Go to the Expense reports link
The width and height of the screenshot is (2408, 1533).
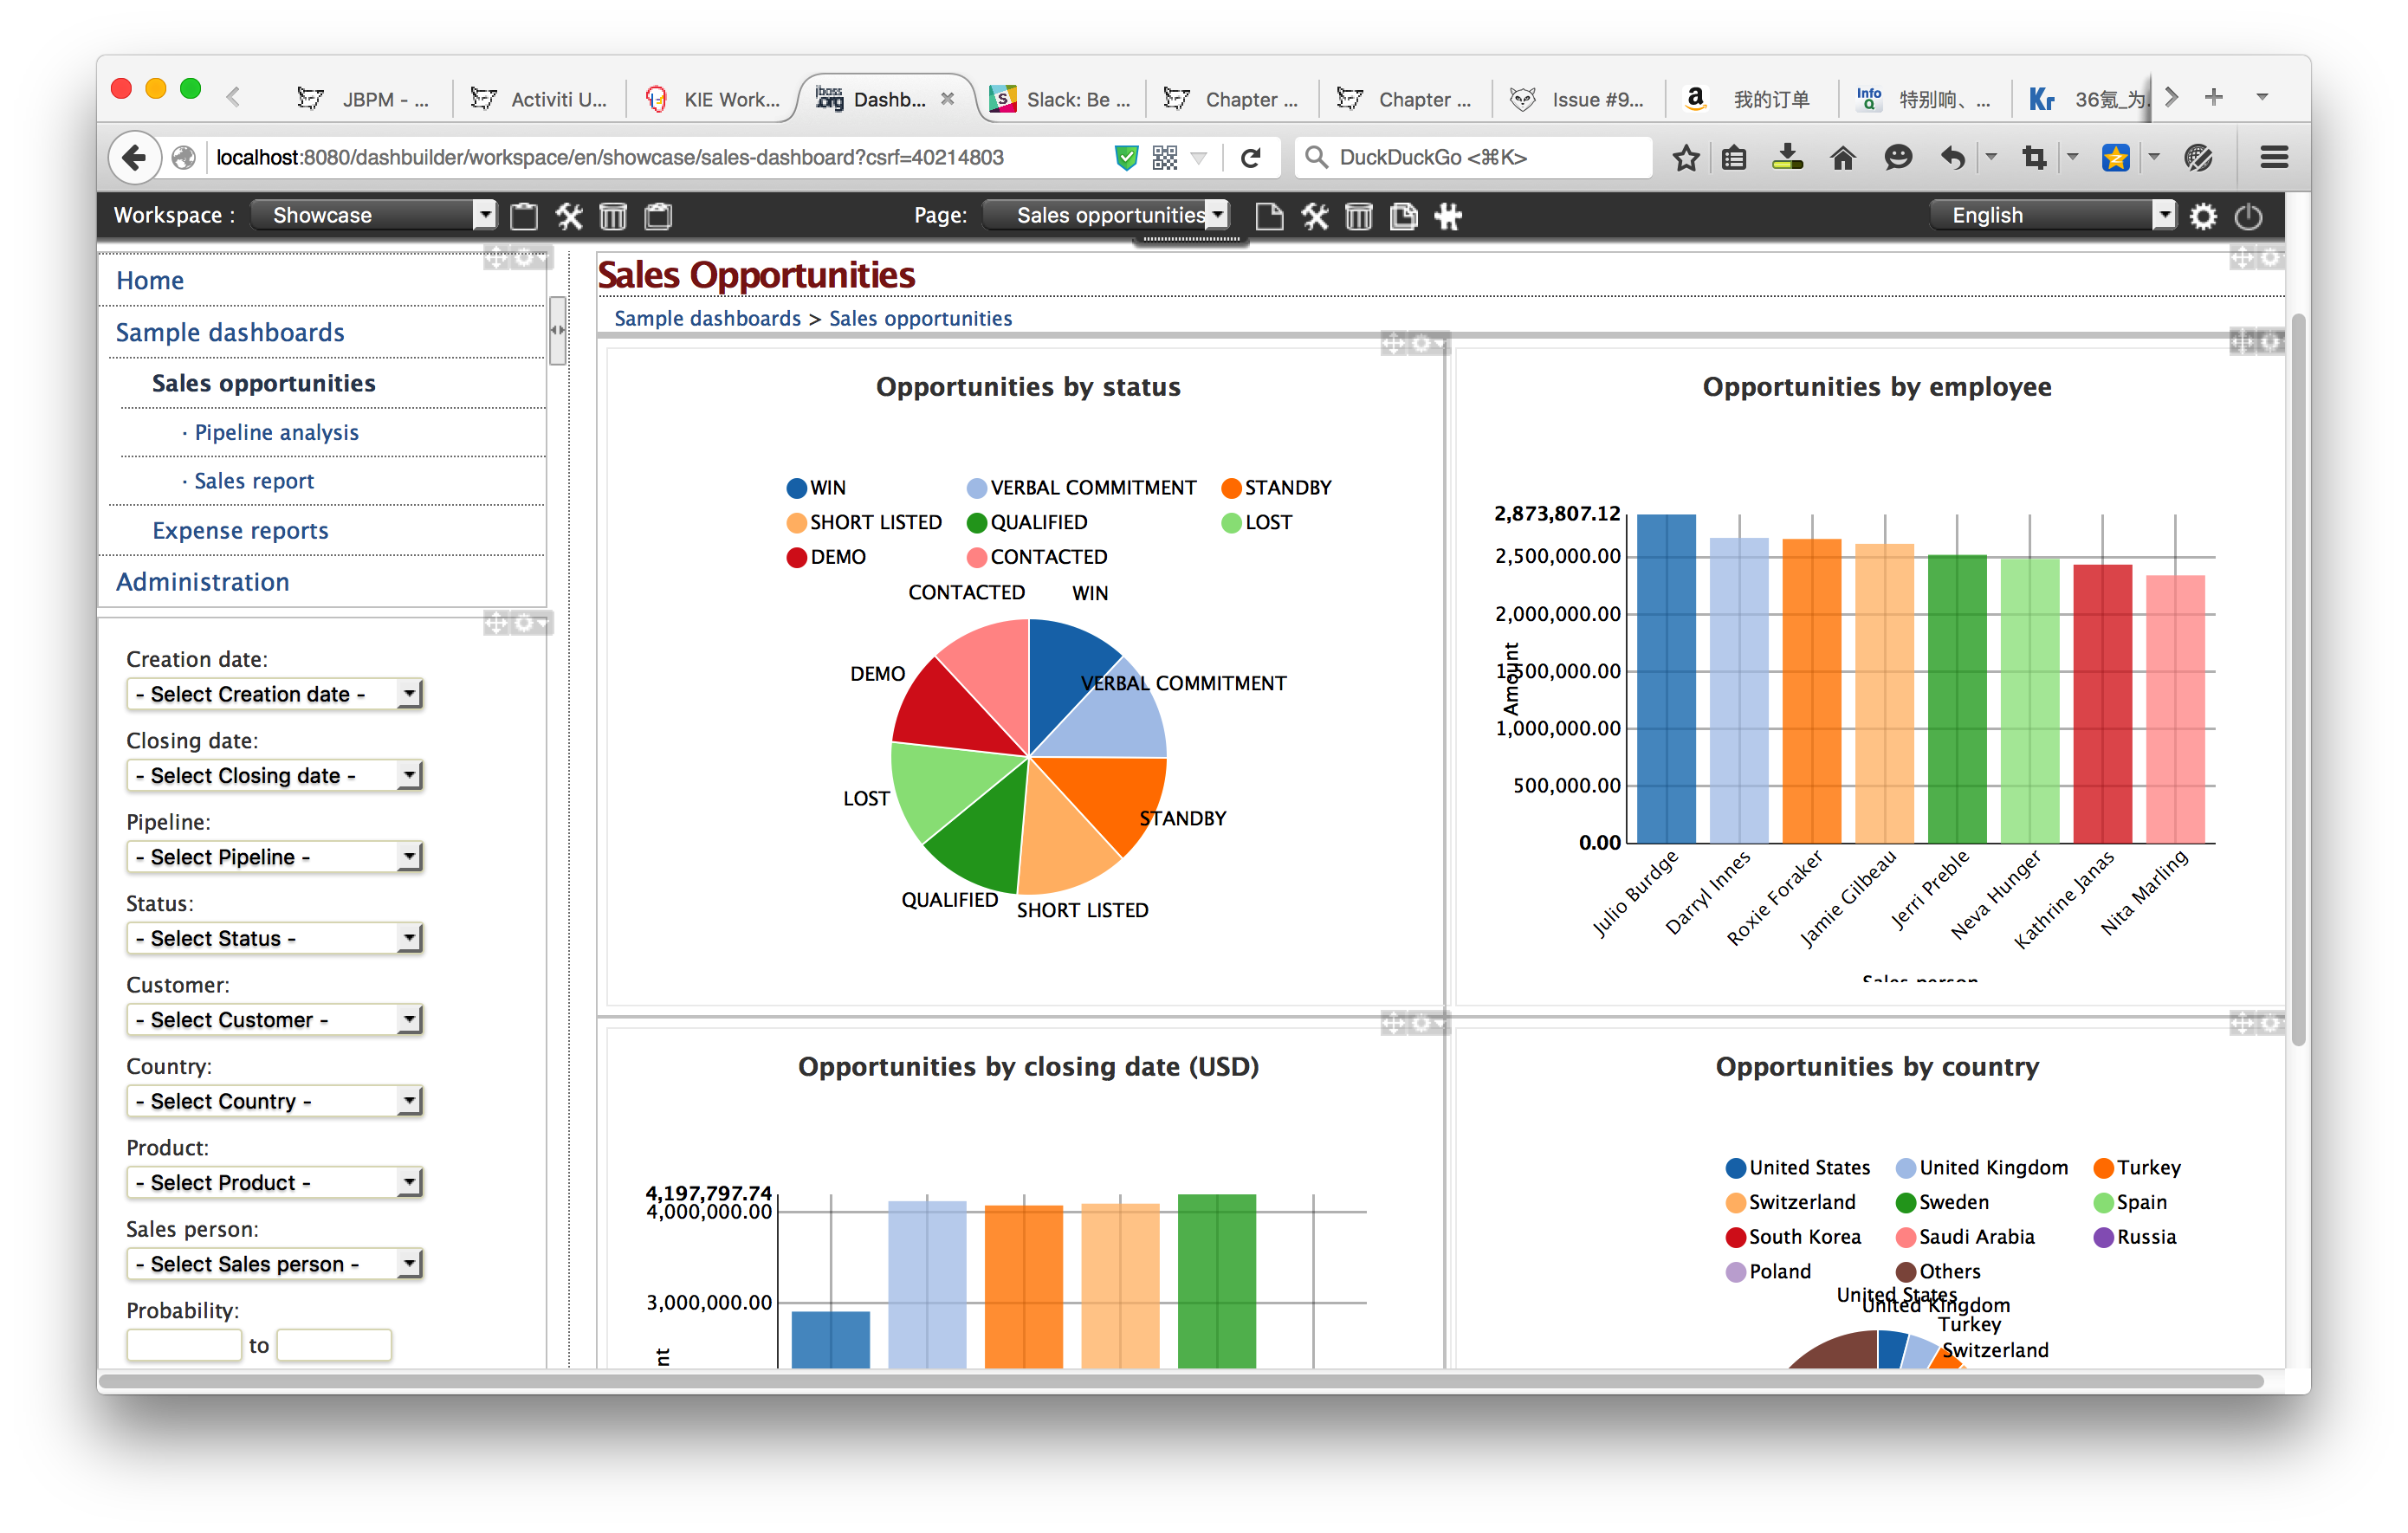pos(240,531)
